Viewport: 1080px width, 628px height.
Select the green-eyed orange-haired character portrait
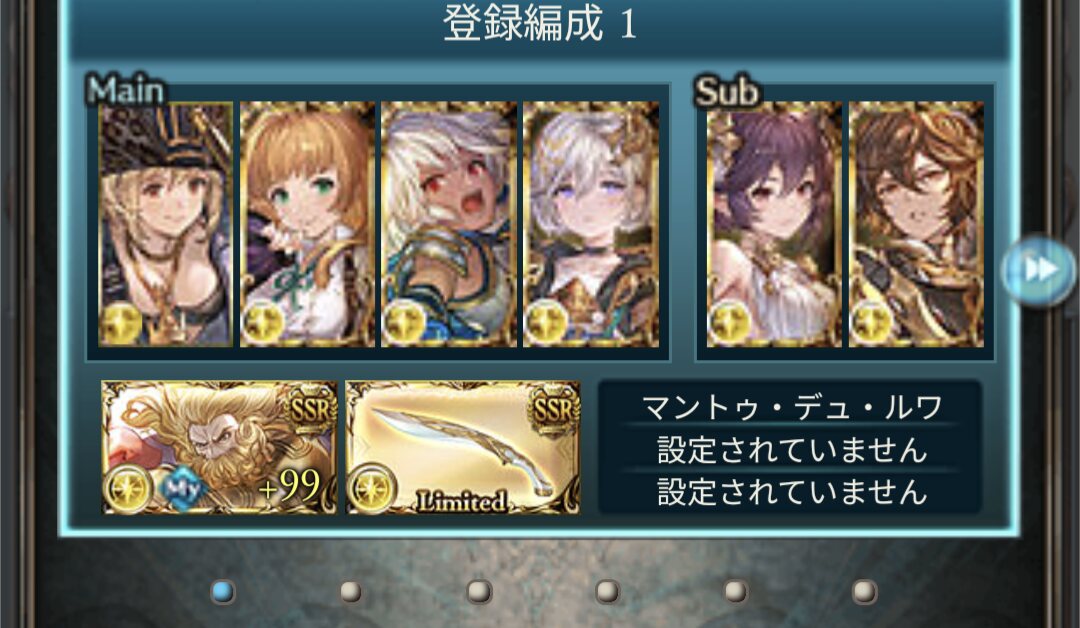coord(307,224)
